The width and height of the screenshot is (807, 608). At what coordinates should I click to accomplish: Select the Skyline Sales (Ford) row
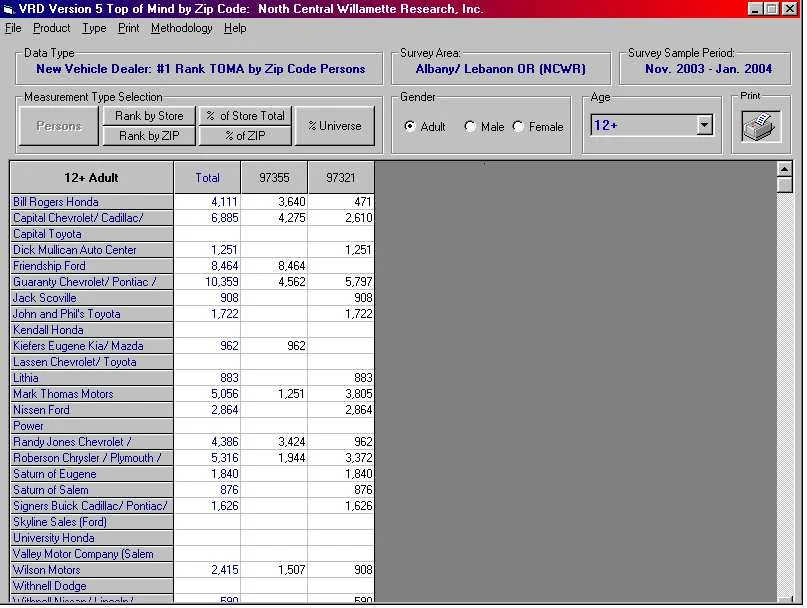(x=92, y=522)
